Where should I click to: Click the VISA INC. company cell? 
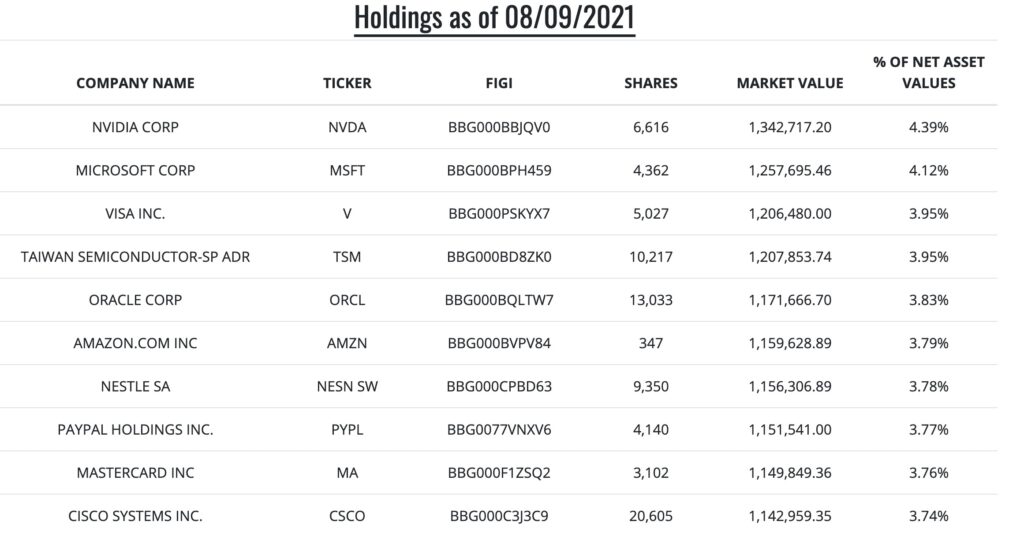(x=135, y=213)
